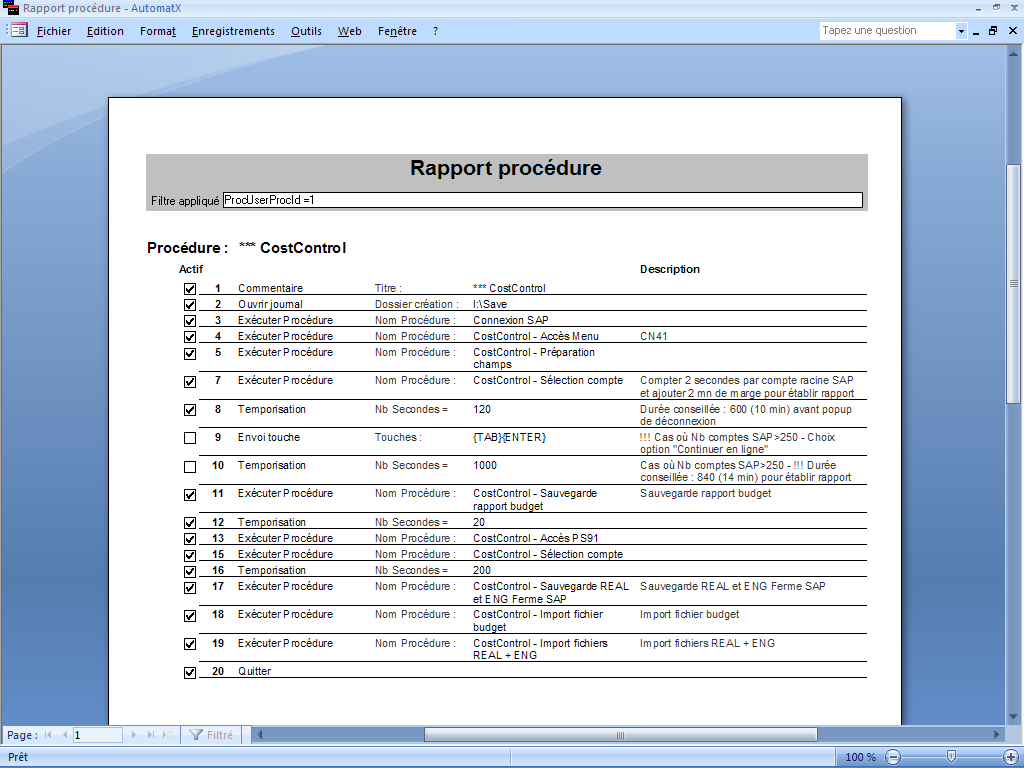
Task: Toggle checkbox for row 1 Commentaire
Action: (190, 289)
